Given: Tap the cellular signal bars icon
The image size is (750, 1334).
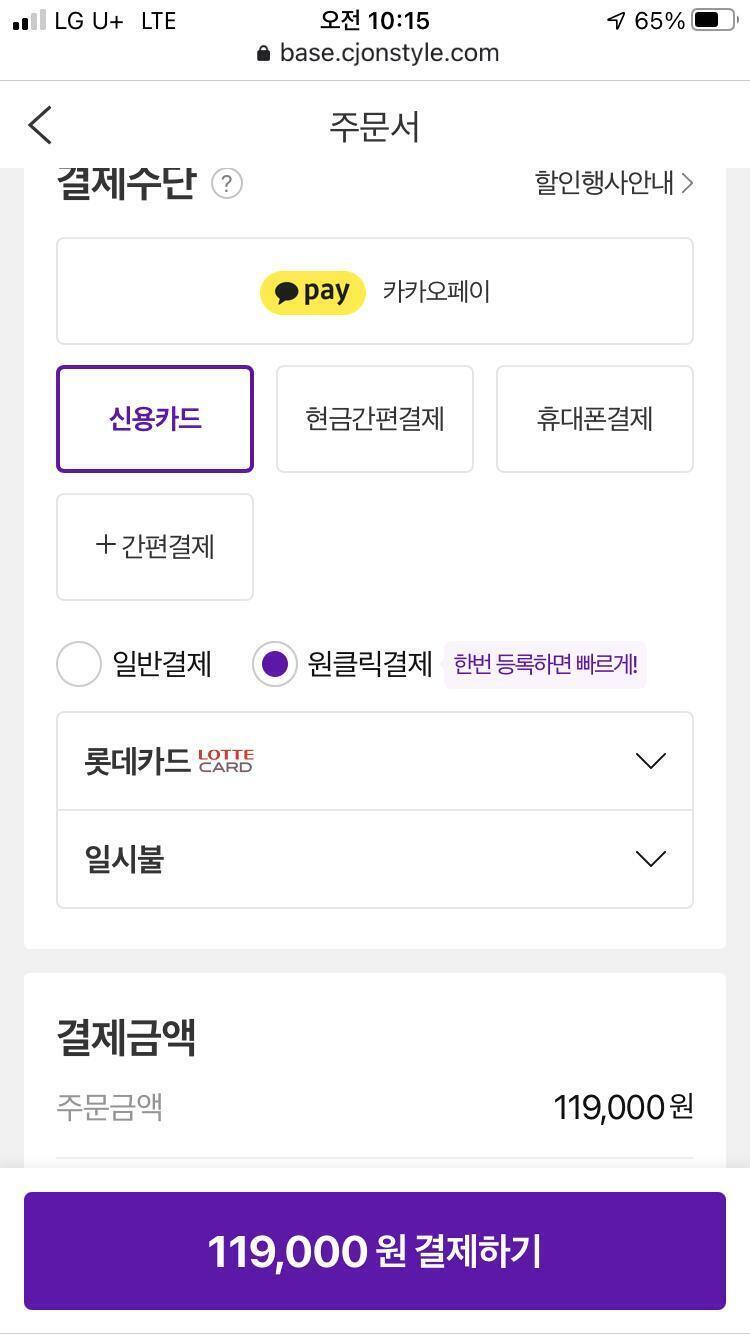Looking at the screenshot, I should 29,20.
